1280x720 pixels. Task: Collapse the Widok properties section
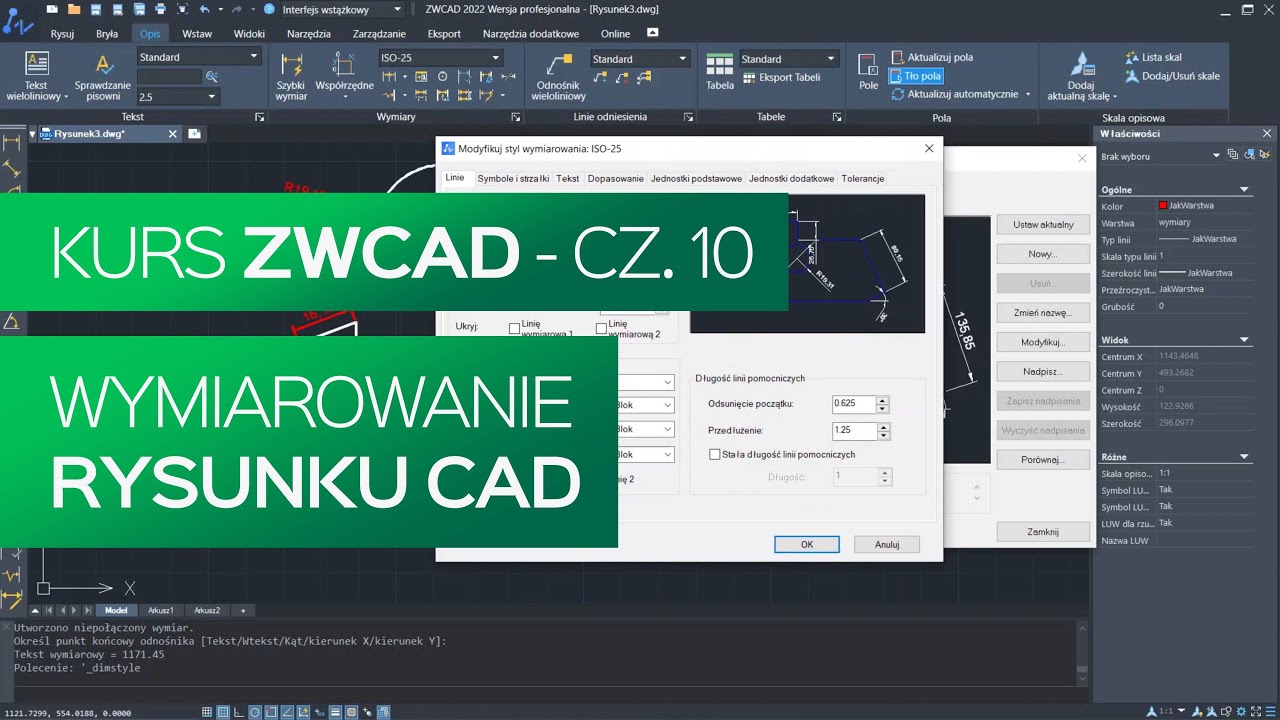[x=1245, y=340]
